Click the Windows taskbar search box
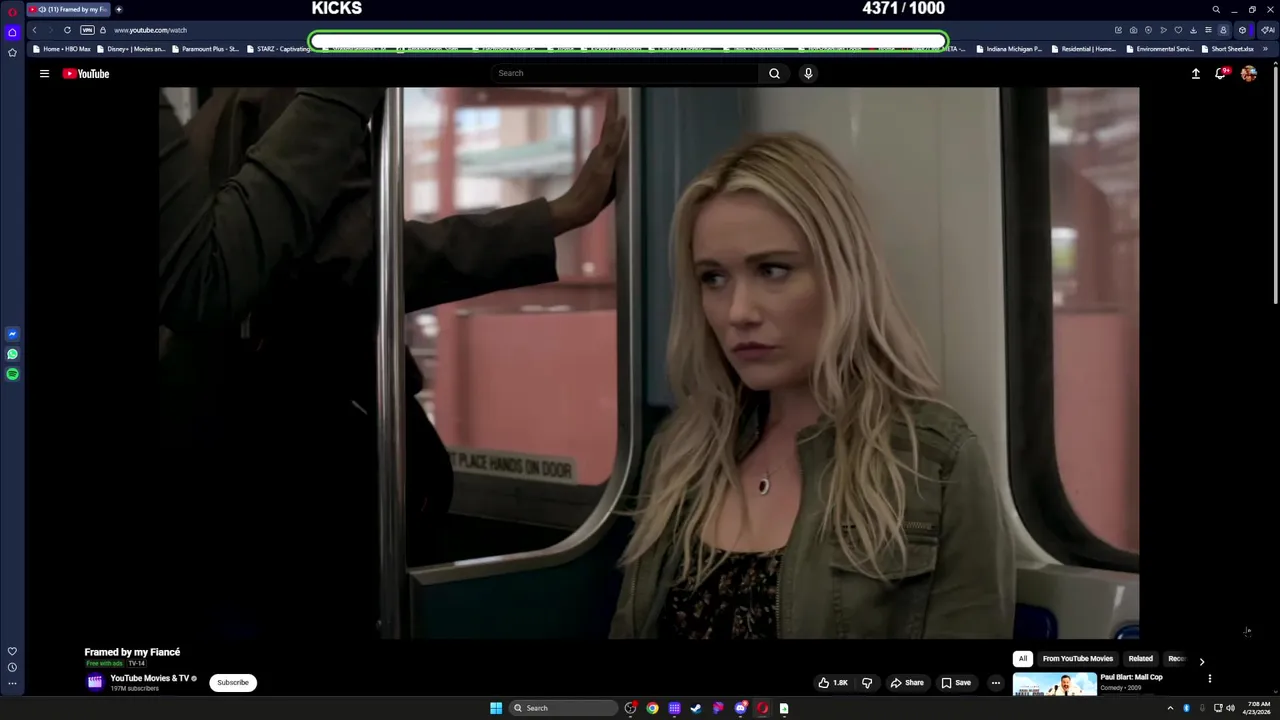 pyautogui.click(x=563, y=708)
